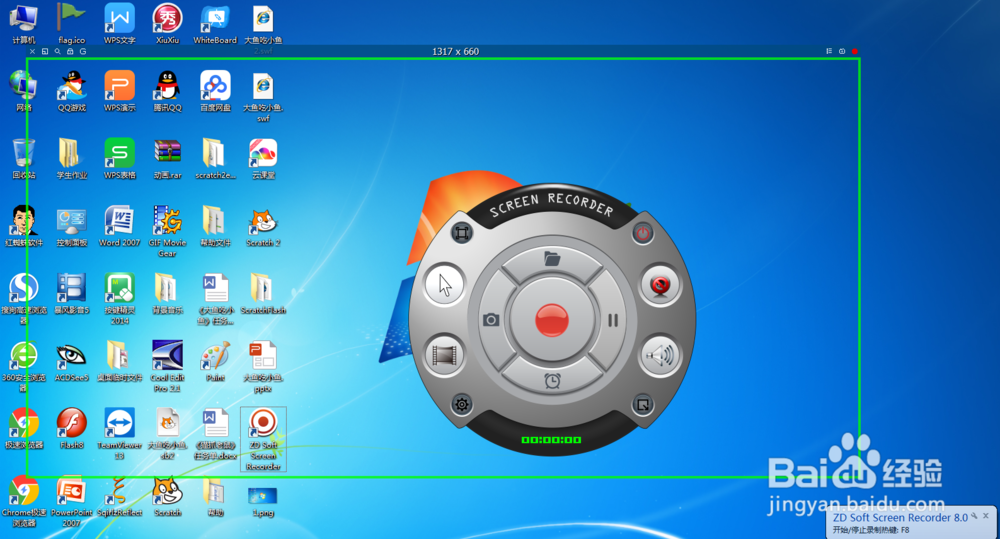1000x539 pixels.
Task: Select the 云课堂 desktop icon
Action: (x=263, y=159)
